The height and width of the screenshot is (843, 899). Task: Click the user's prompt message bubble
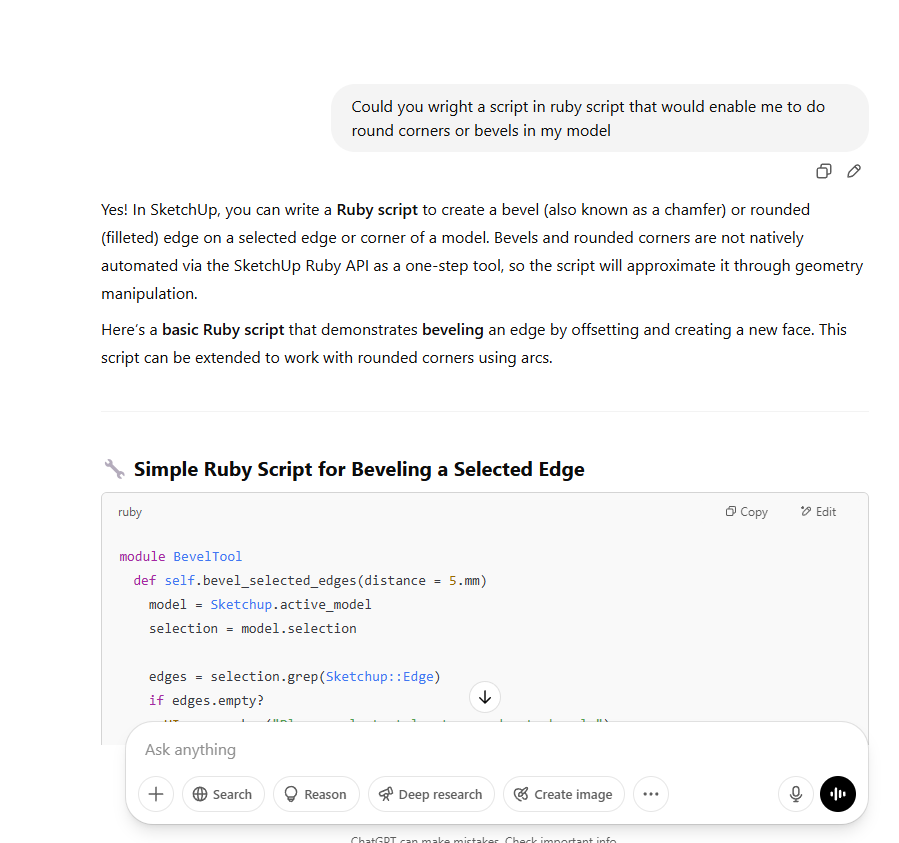[599, 118]
